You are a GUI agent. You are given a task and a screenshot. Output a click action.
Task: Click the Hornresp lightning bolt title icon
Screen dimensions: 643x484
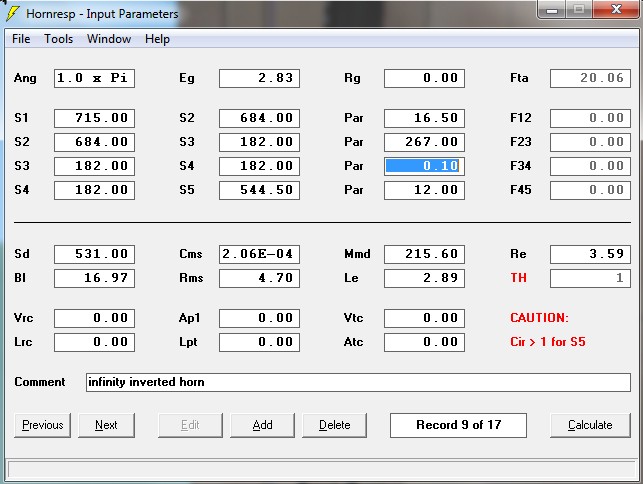click(12, 13)
